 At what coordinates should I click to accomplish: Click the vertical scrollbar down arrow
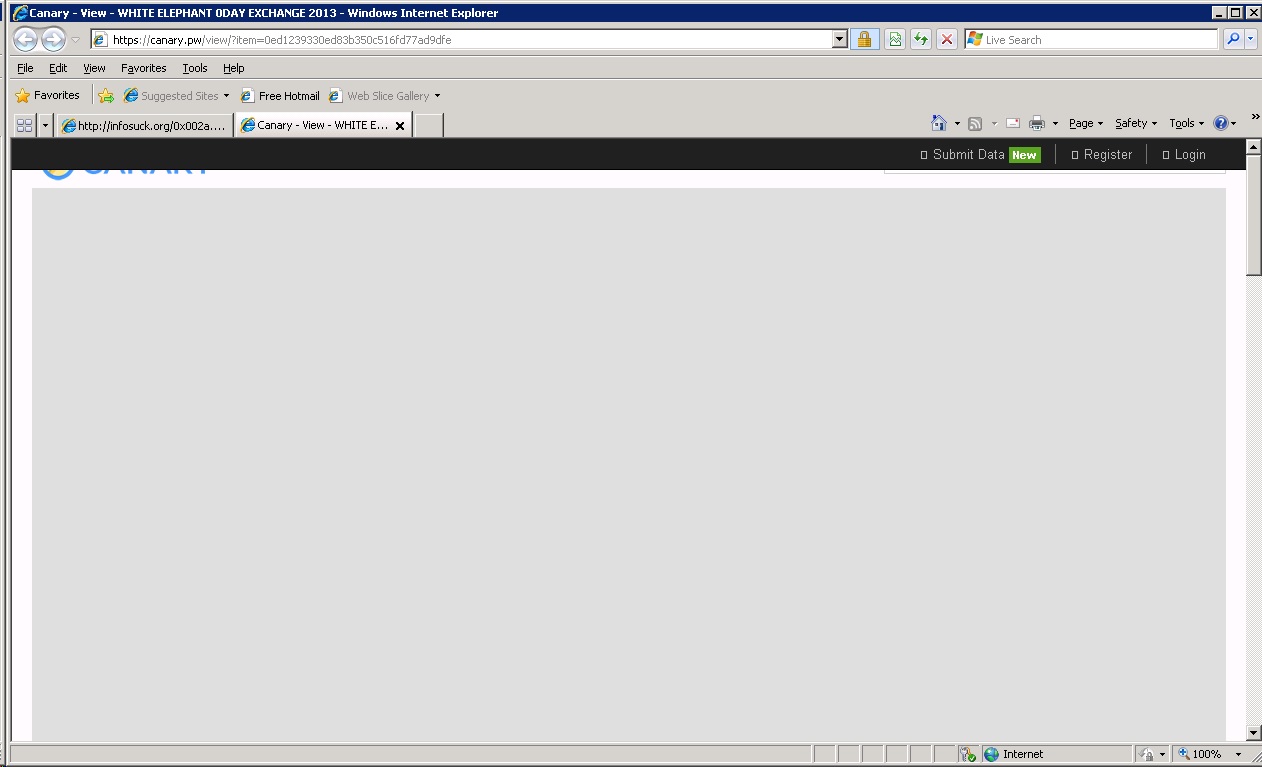(1254, 733)
